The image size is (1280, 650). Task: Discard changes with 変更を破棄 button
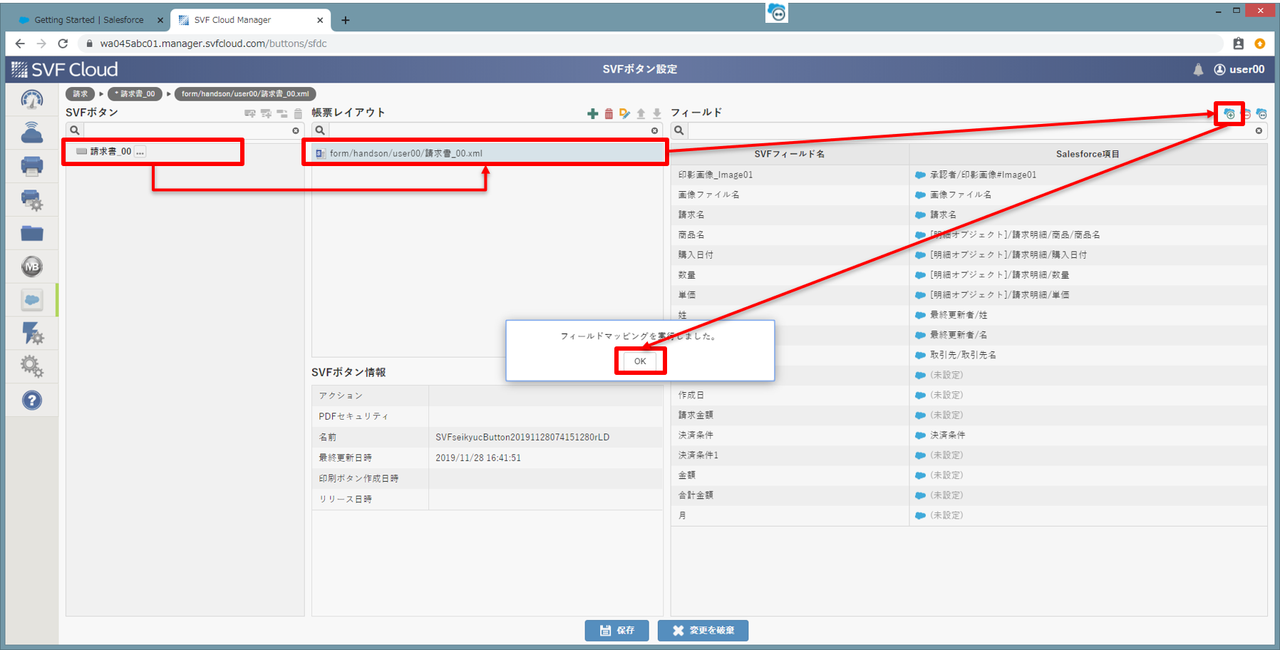(x=703, y=630)
